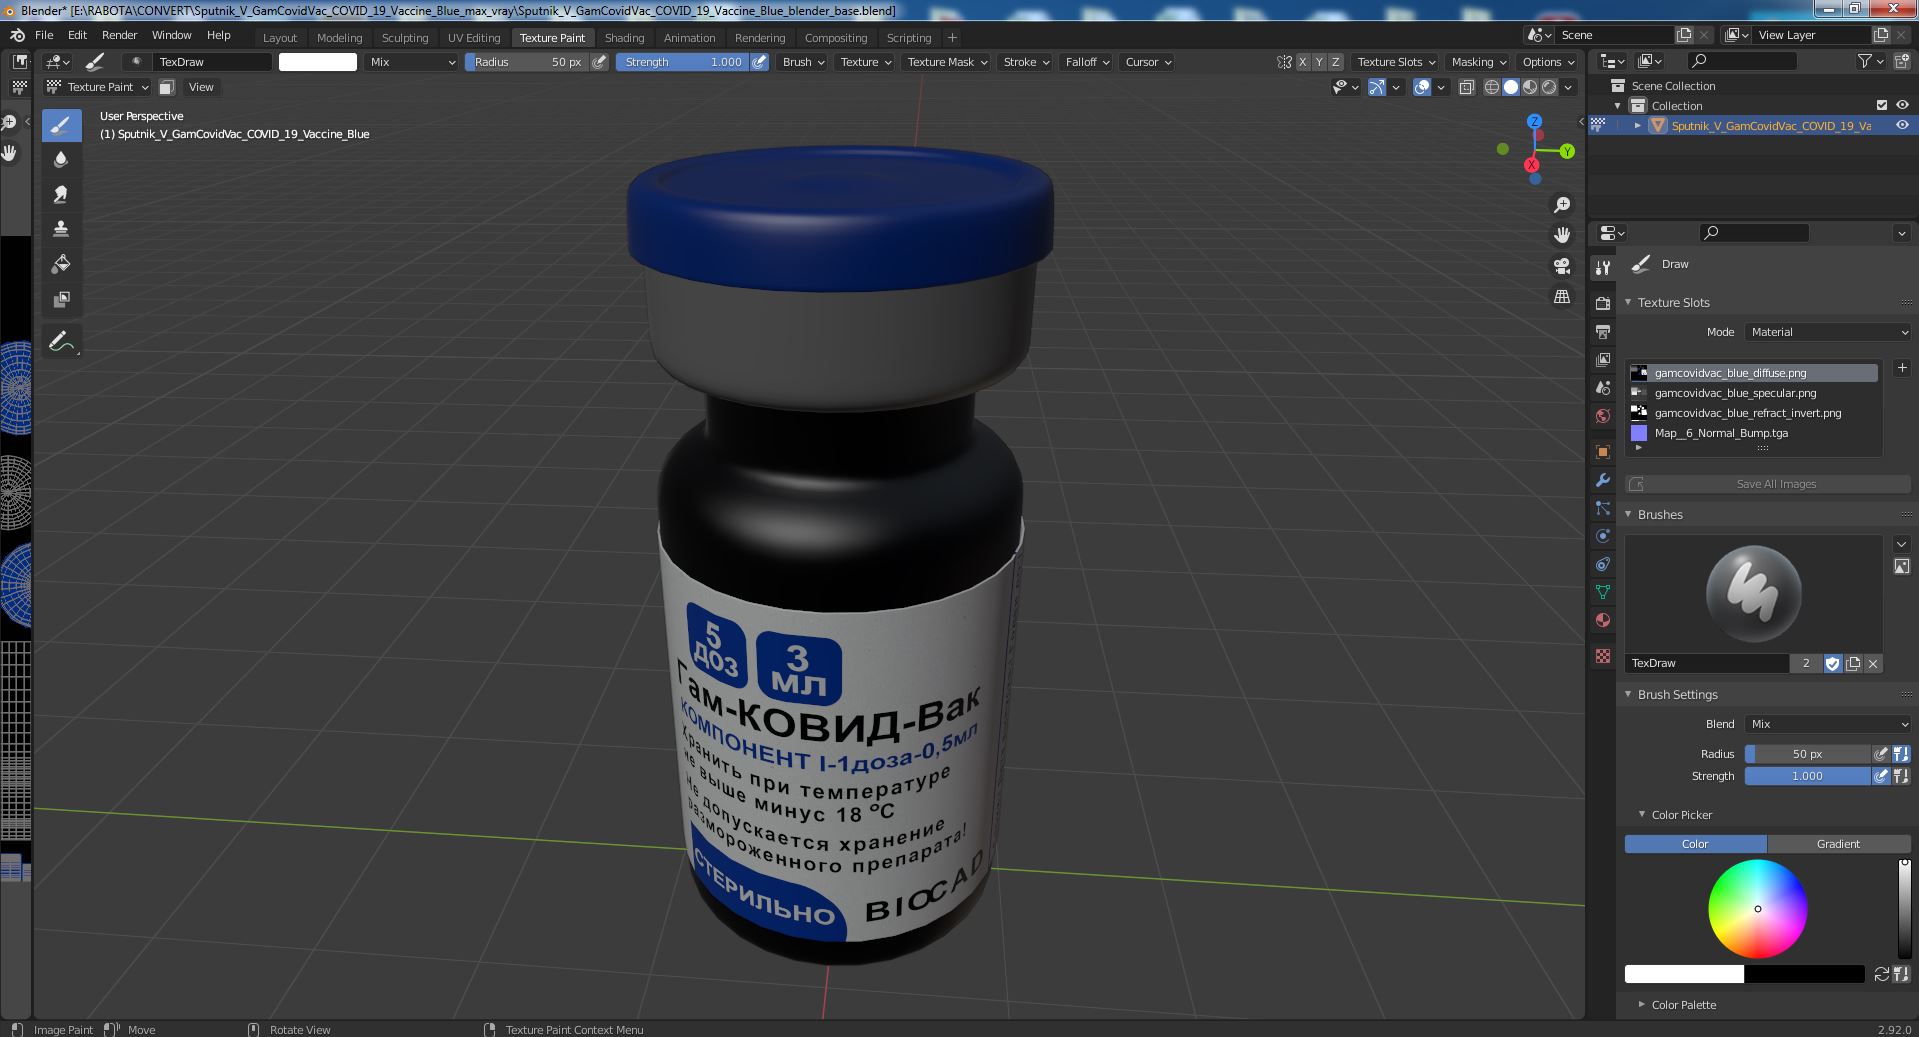Click the TexDraw brush name field
This screenshot has height=1037, width=1919.
tap(1707, 663)
